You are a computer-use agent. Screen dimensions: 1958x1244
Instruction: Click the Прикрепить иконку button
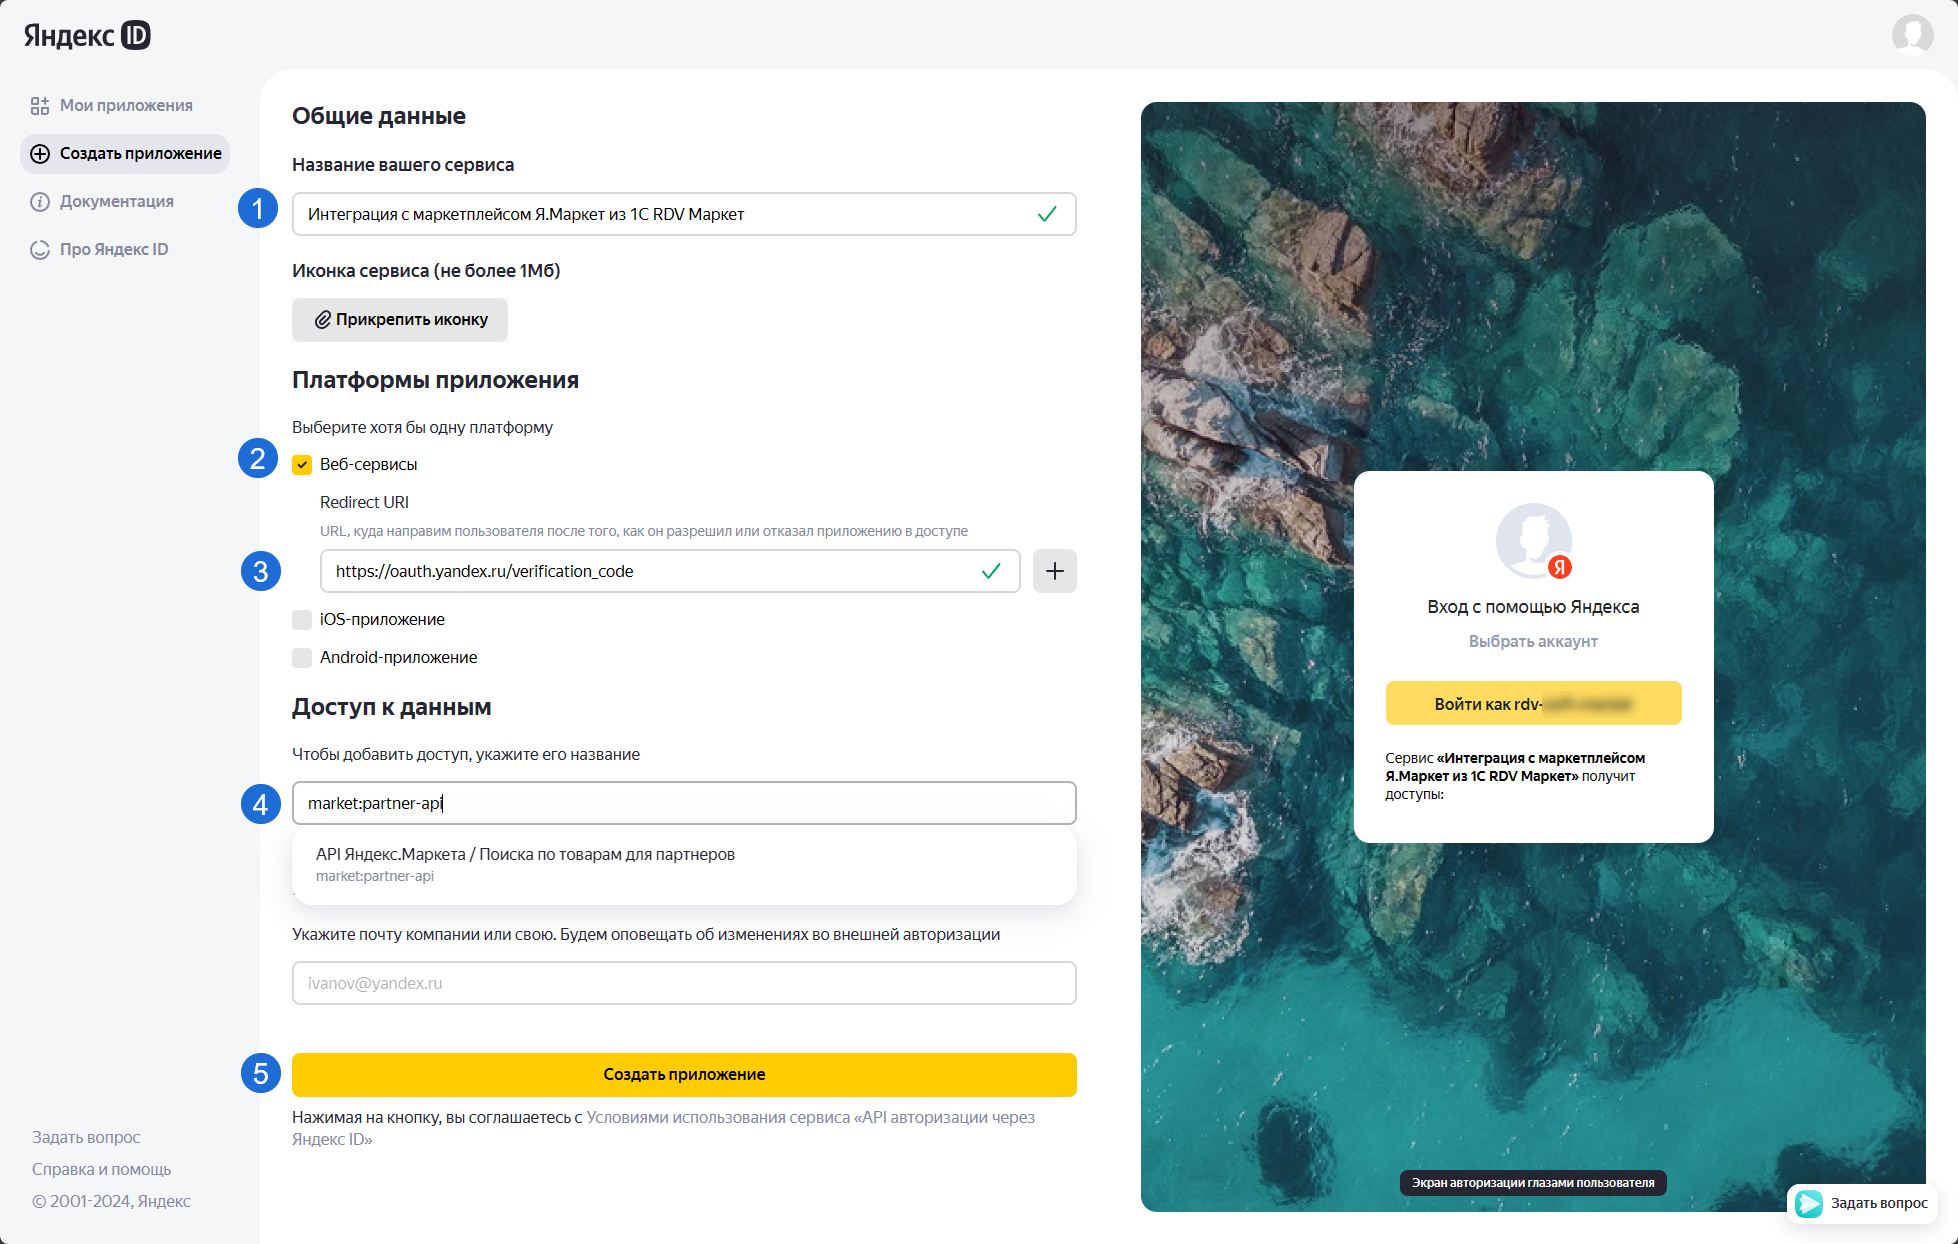click(400, 320)
